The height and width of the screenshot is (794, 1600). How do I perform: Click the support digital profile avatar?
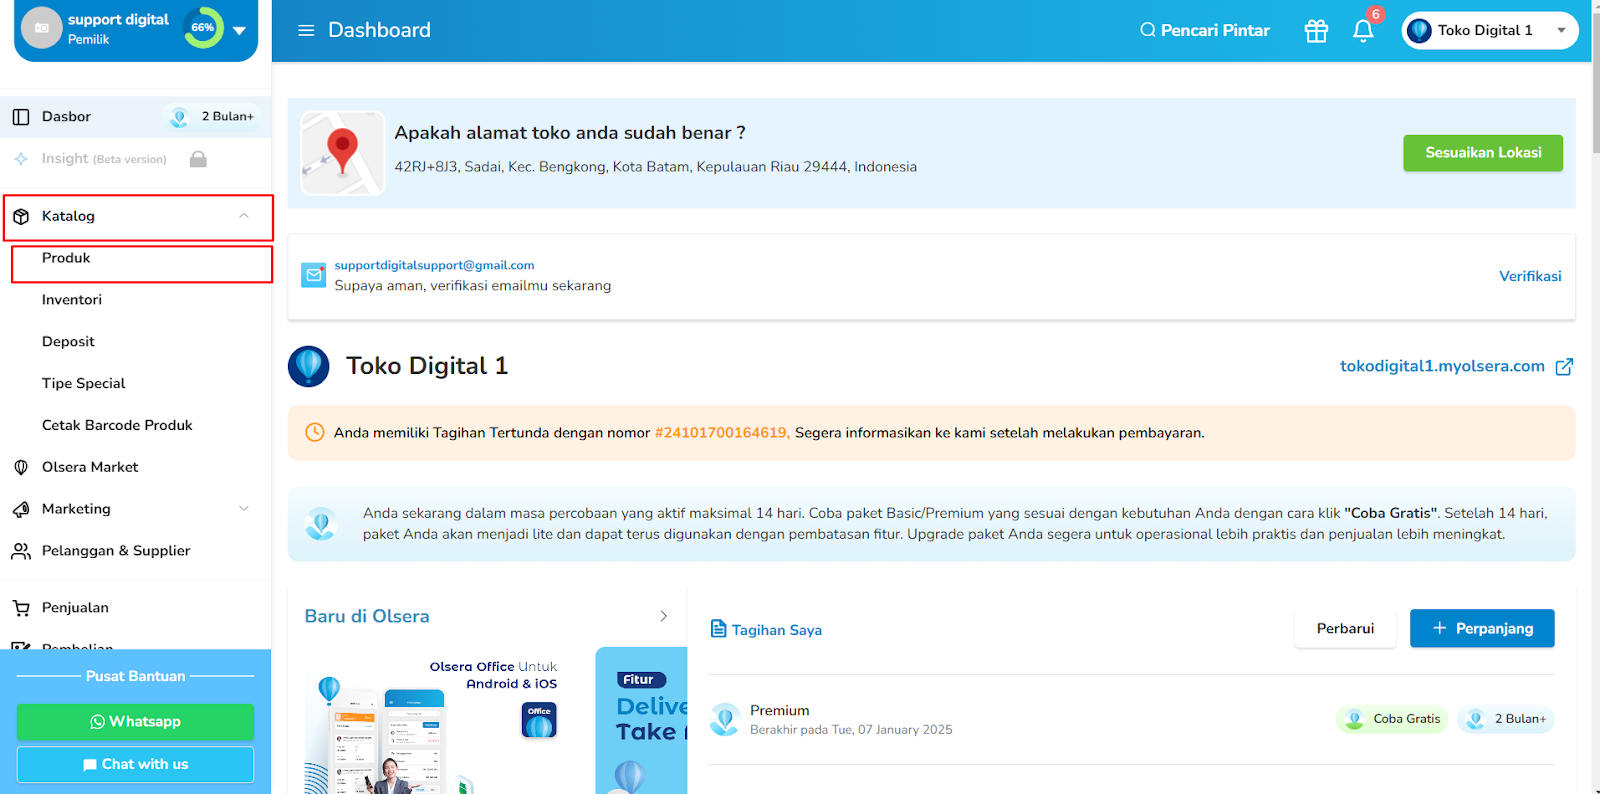point(42,28)
